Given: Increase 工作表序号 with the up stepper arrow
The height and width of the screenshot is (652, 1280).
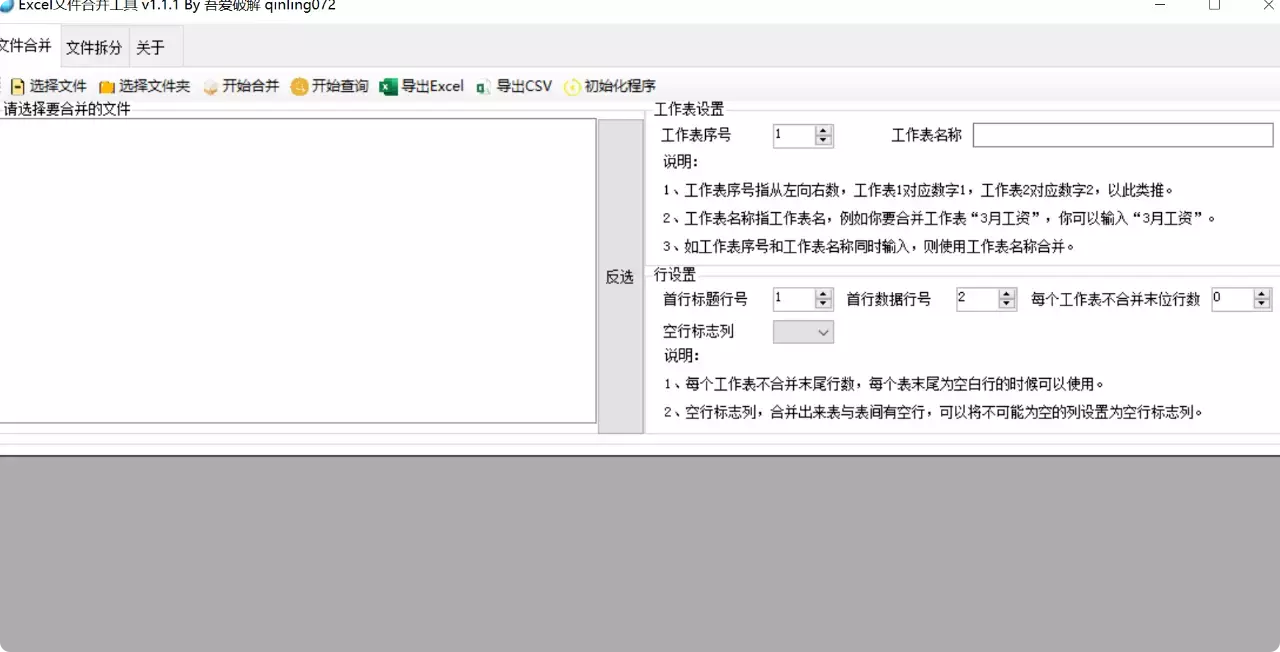Looking at the screenshot, I should [823, 130].
